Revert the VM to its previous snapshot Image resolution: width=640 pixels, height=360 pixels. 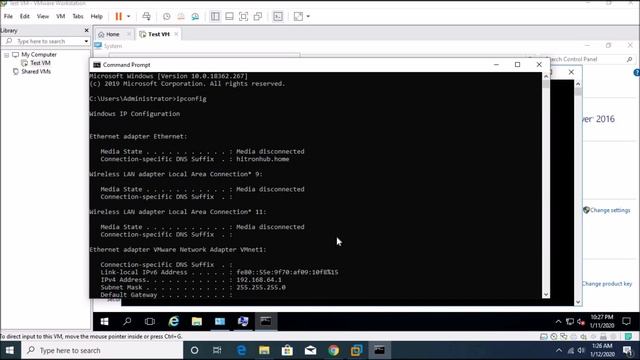coord(181,16)
